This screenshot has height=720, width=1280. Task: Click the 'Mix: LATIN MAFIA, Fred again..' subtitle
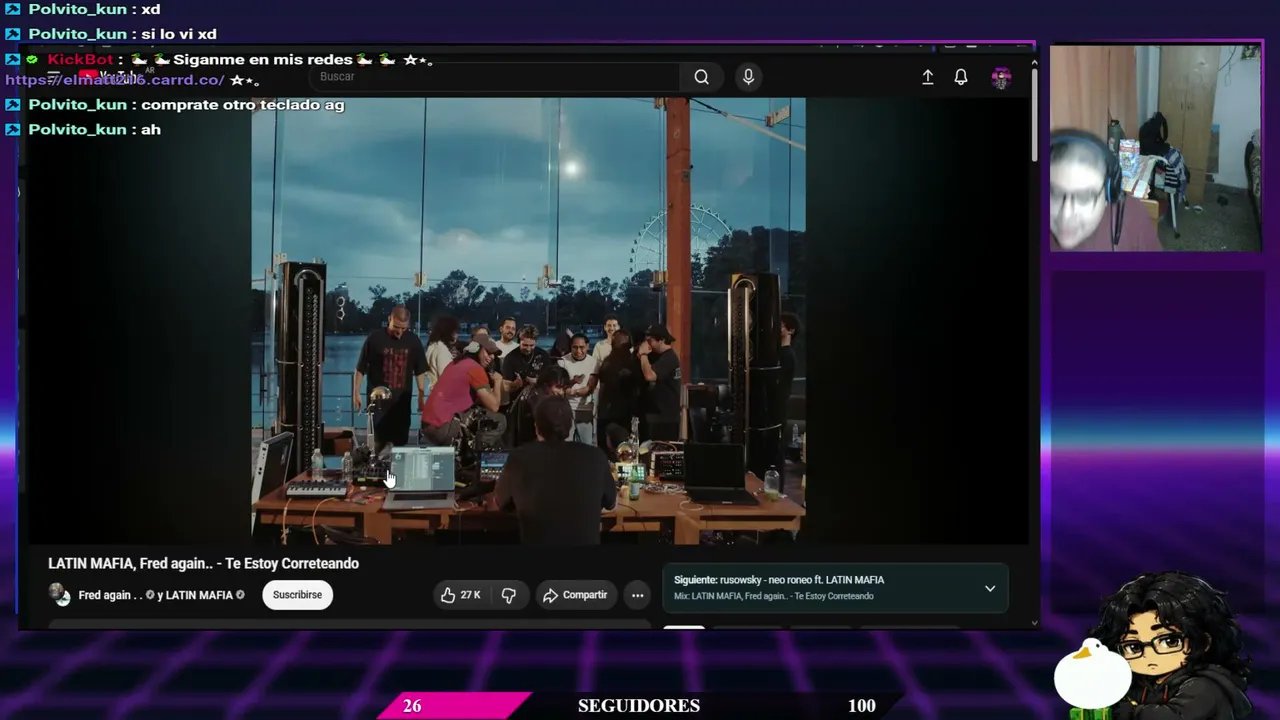[x=774, y=596]
